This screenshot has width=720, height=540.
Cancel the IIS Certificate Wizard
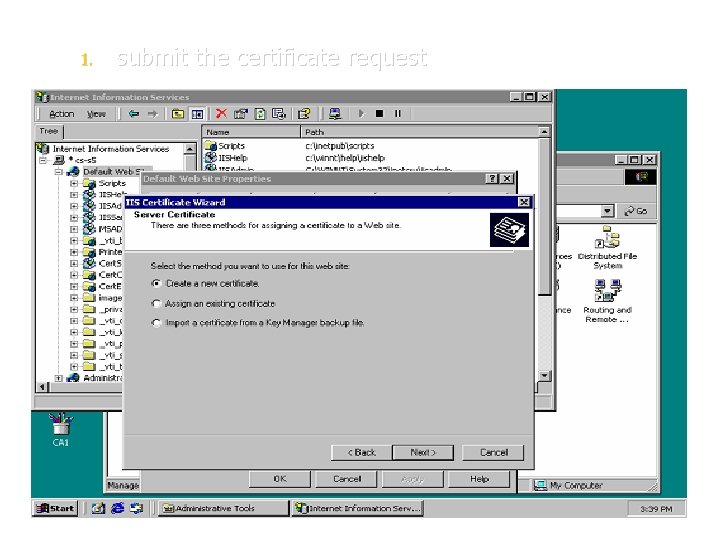point(493,452)
